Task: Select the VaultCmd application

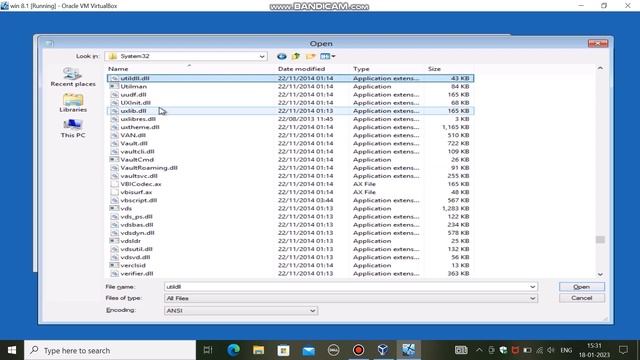Action: pos(290,160)
